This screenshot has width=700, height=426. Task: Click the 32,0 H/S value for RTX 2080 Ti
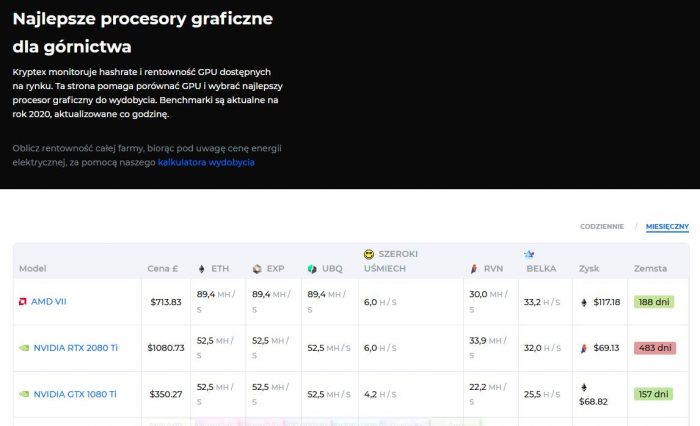point(542,348)
